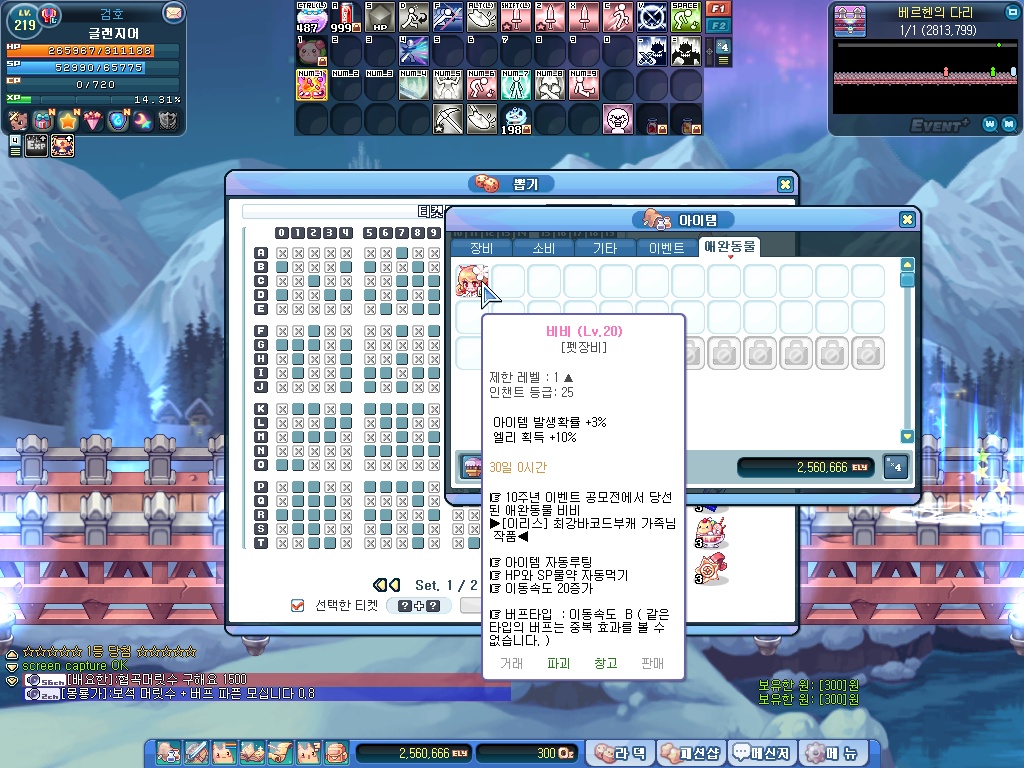Use the laughing face emote slot
This screenshot has height=768, width=1024.
(x=618, y=119)
